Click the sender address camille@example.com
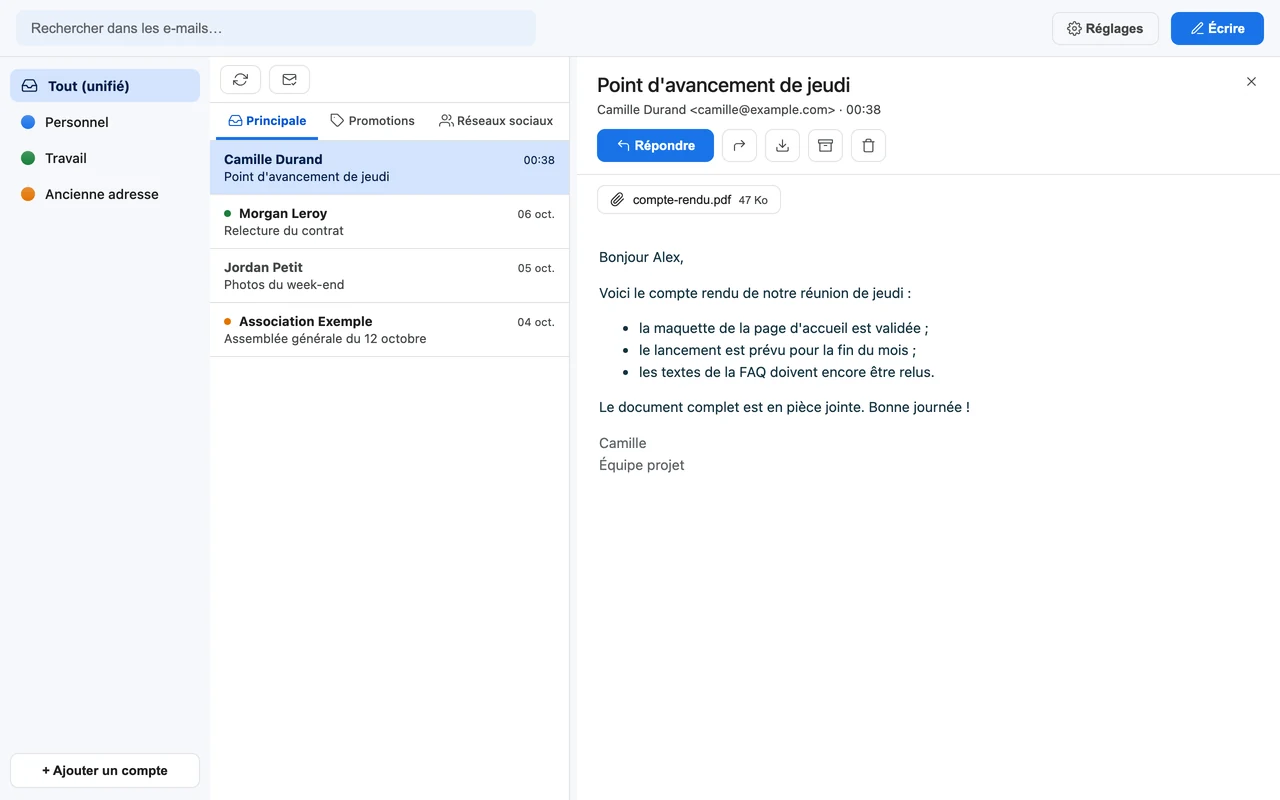This screenshot has width=1280, height=800. pos(762,110)
